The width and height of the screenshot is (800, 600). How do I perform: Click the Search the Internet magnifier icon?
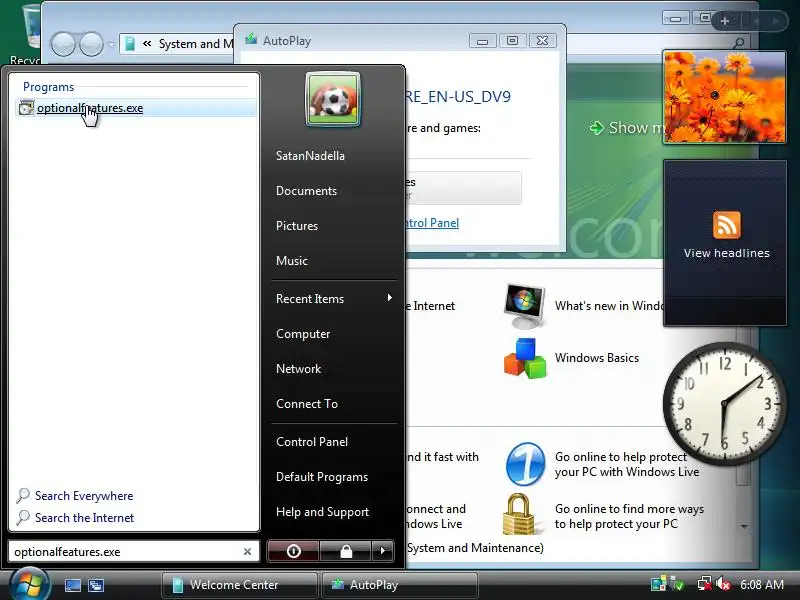point(23,517)
